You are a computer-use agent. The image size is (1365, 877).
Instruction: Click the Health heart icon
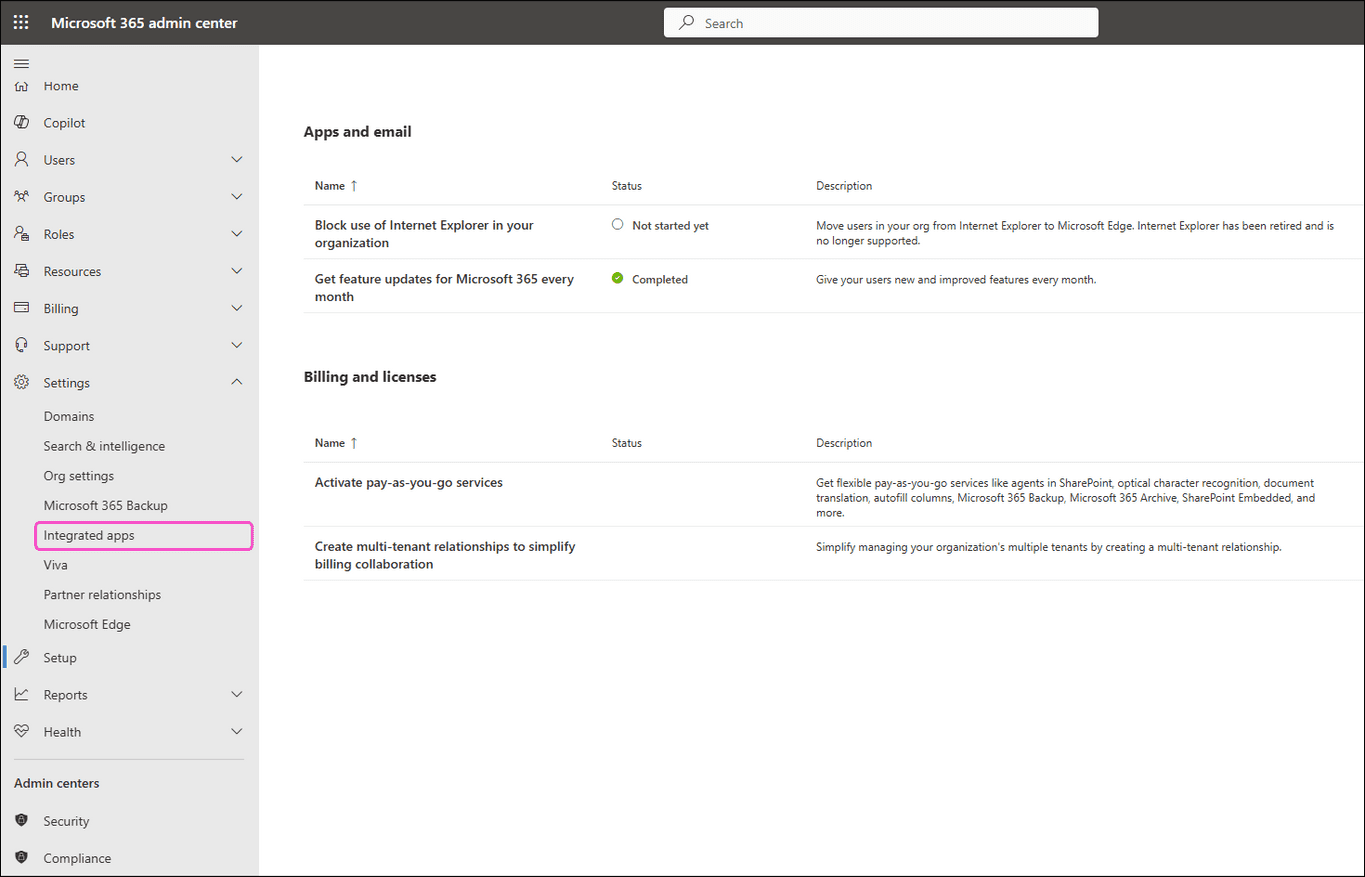pyautogui.click(x=21, y=731)
